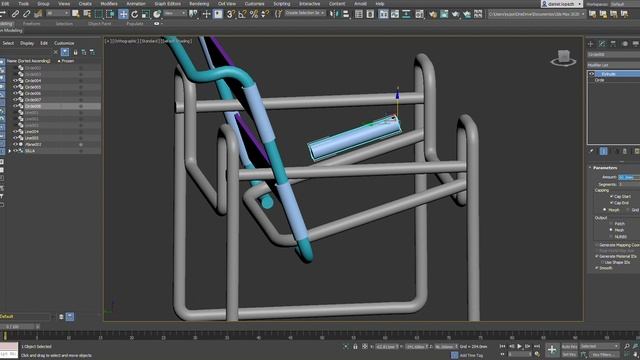This screenshot has height=360, width=640.
Task: Open the Create tab in command panel
Action: [x=591, y=44]
